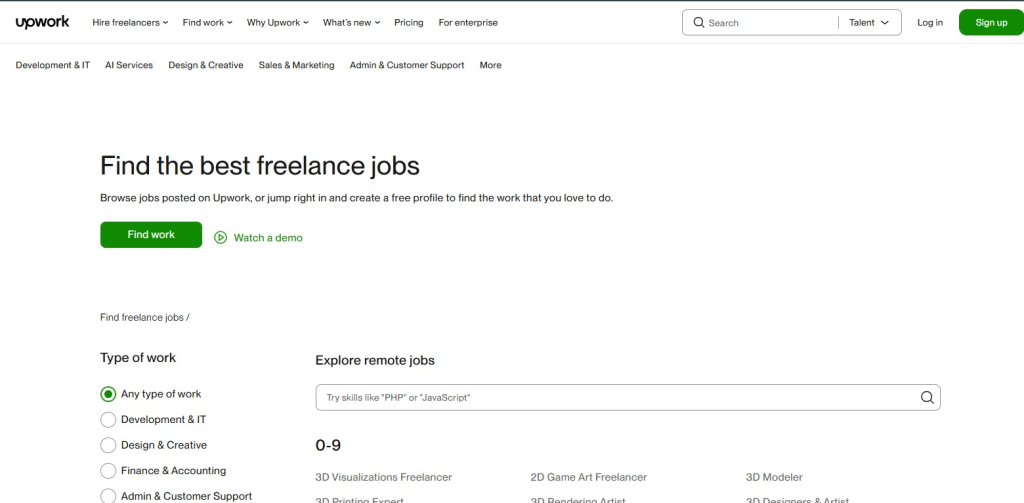Expand the What's new menu
The image size is (1024, 503).
click(x=351, y=22)
